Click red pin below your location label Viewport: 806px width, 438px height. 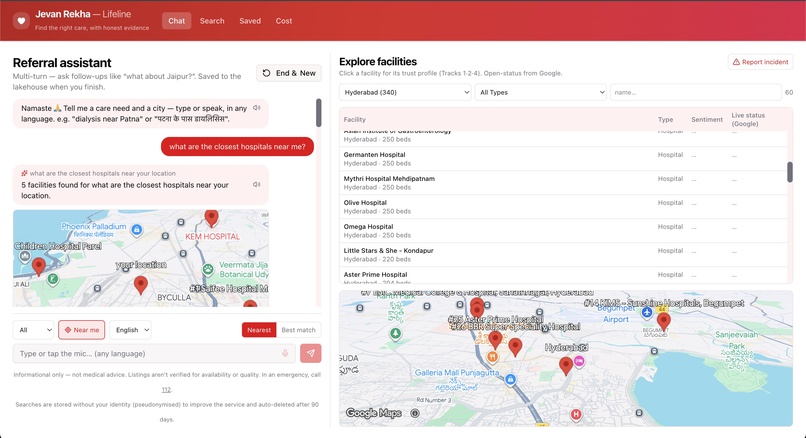tap(141, 285)
